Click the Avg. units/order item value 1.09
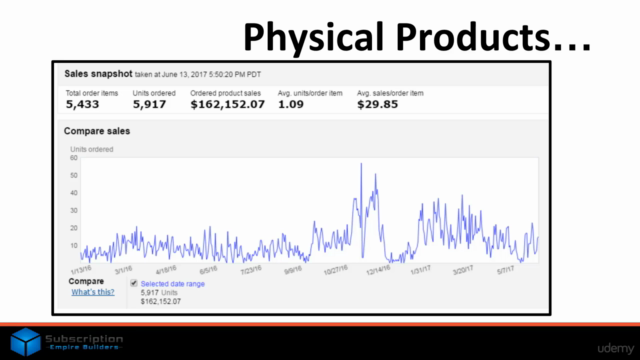The height and width of the screenshot is (360, 640). 291,104
